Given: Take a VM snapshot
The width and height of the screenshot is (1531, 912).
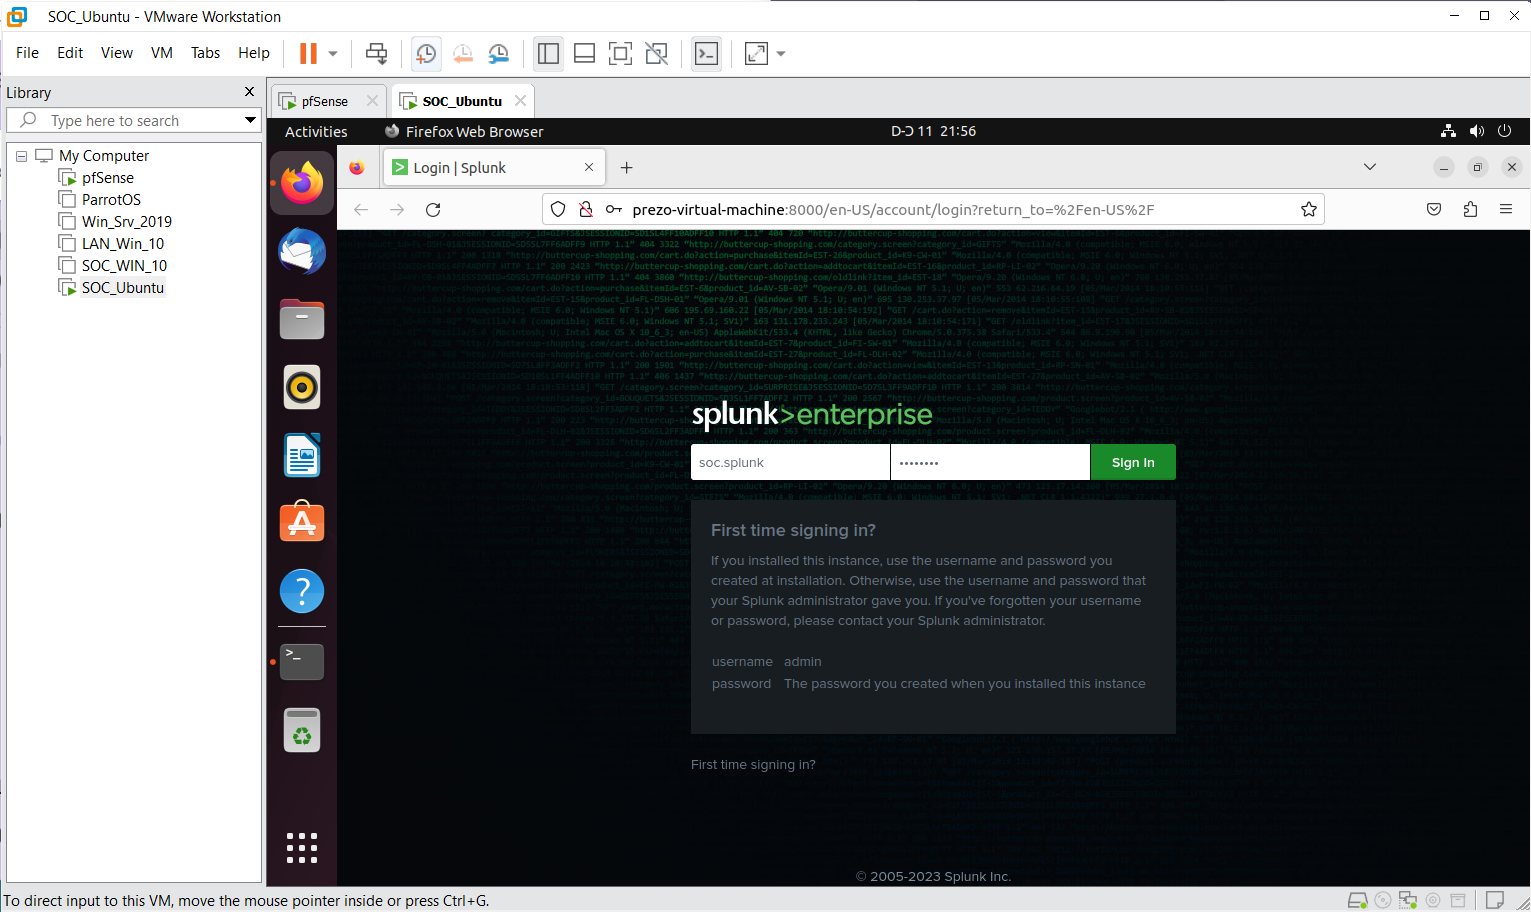Looking at the screenshot, I should (426, 53).
